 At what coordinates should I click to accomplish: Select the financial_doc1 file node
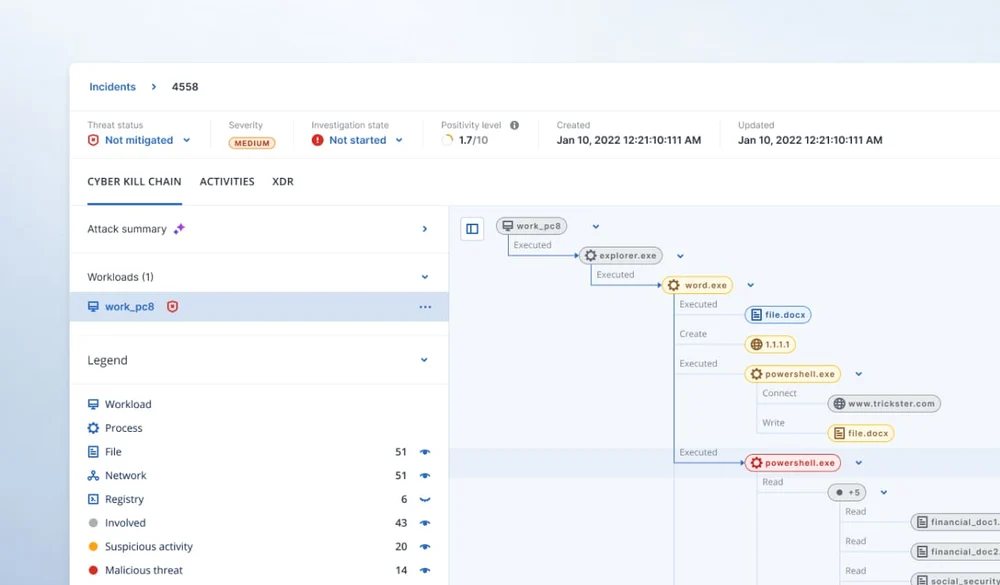(x=955, y=522)
